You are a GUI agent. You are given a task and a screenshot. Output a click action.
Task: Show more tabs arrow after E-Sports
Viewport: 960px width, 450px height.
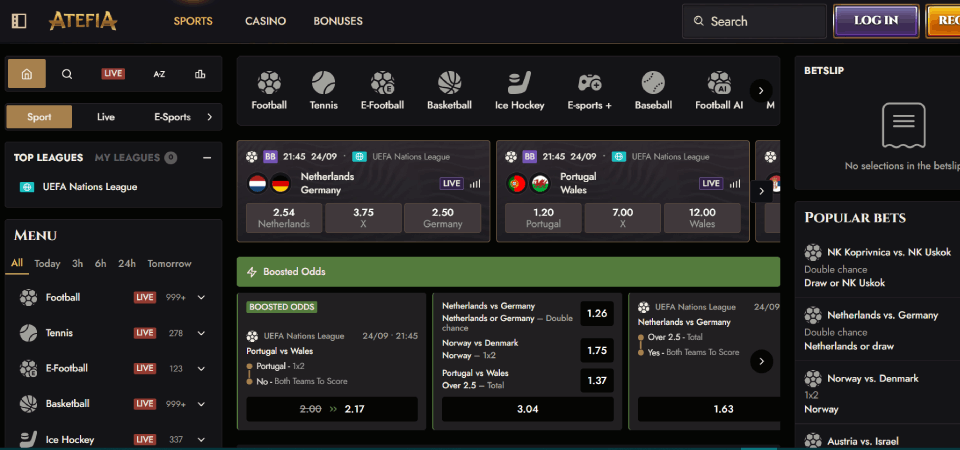[x=209, y=117]
